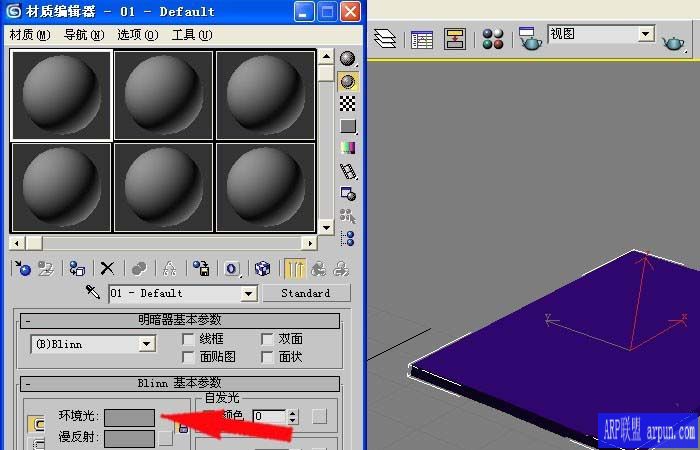Click the 漫反射 color swatch

click(x=129, y=438)
